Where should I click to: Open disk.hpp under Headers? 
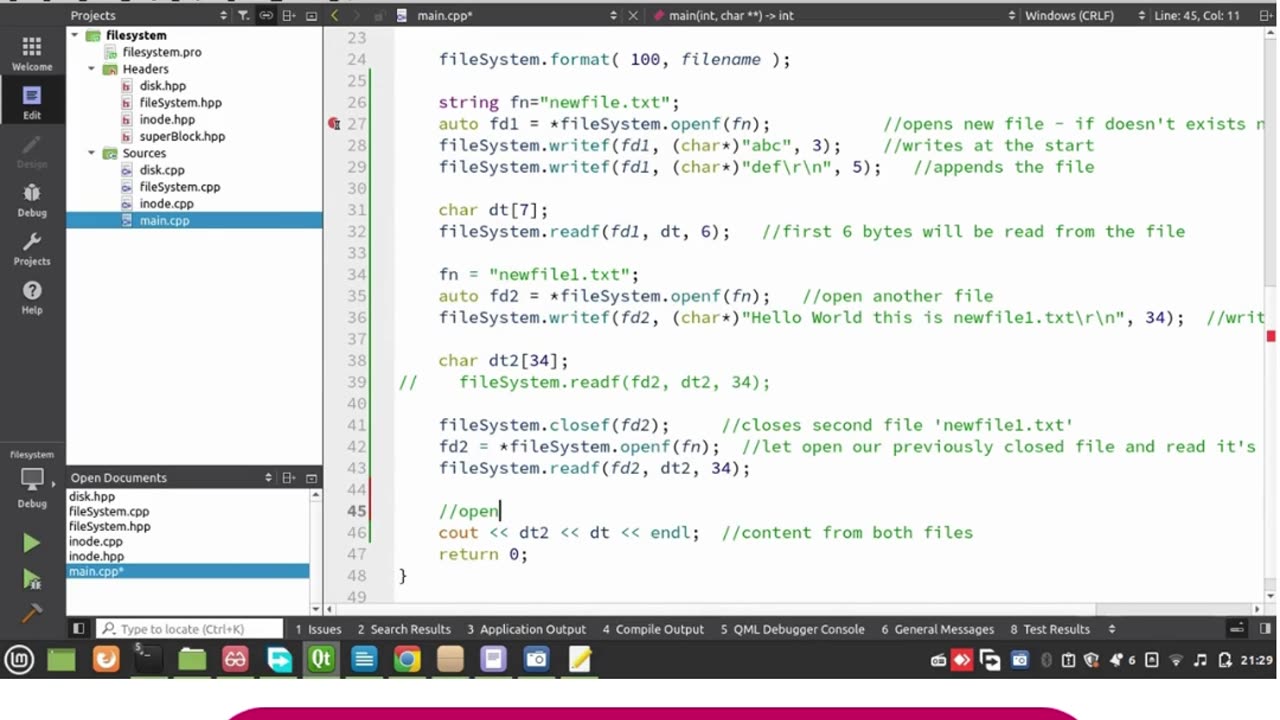[x=163, y=86]
